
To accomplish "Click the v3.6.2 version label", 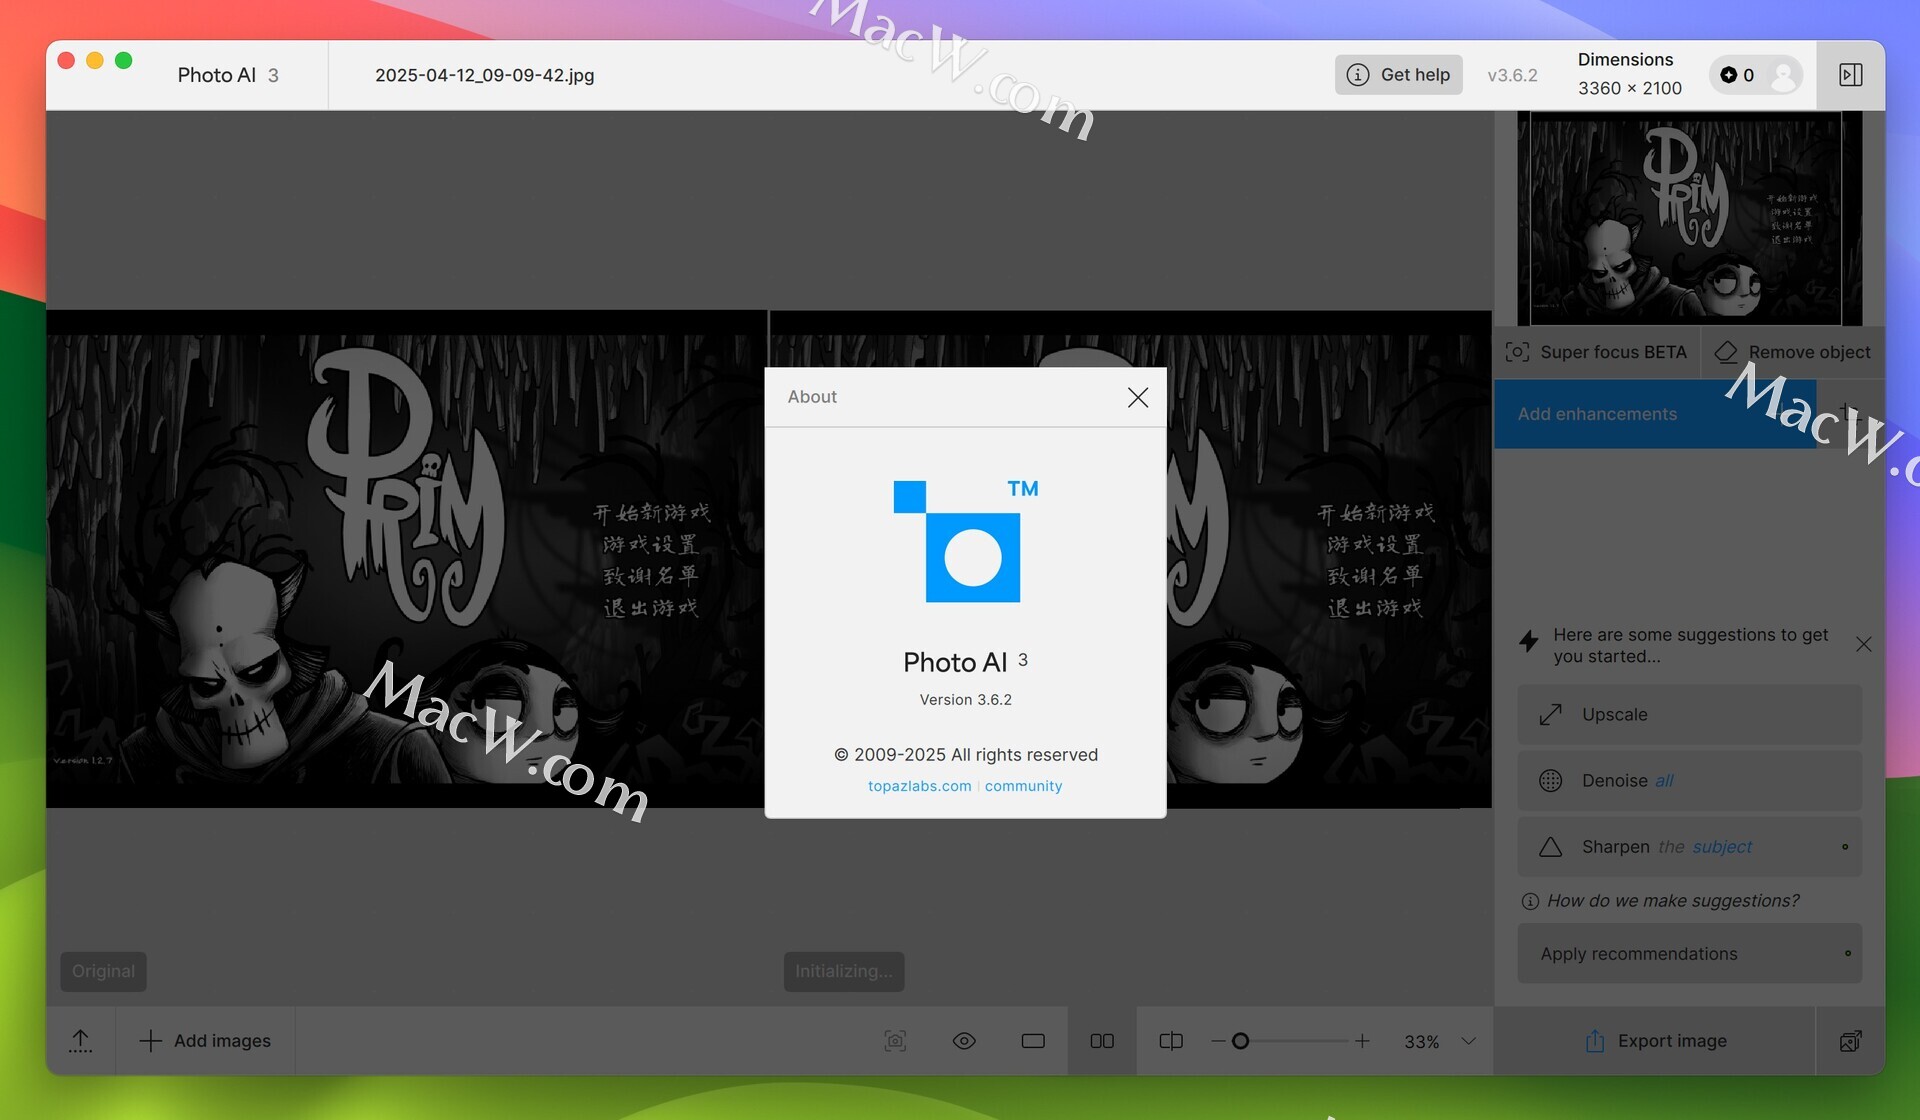I will tap(1512, 75).
